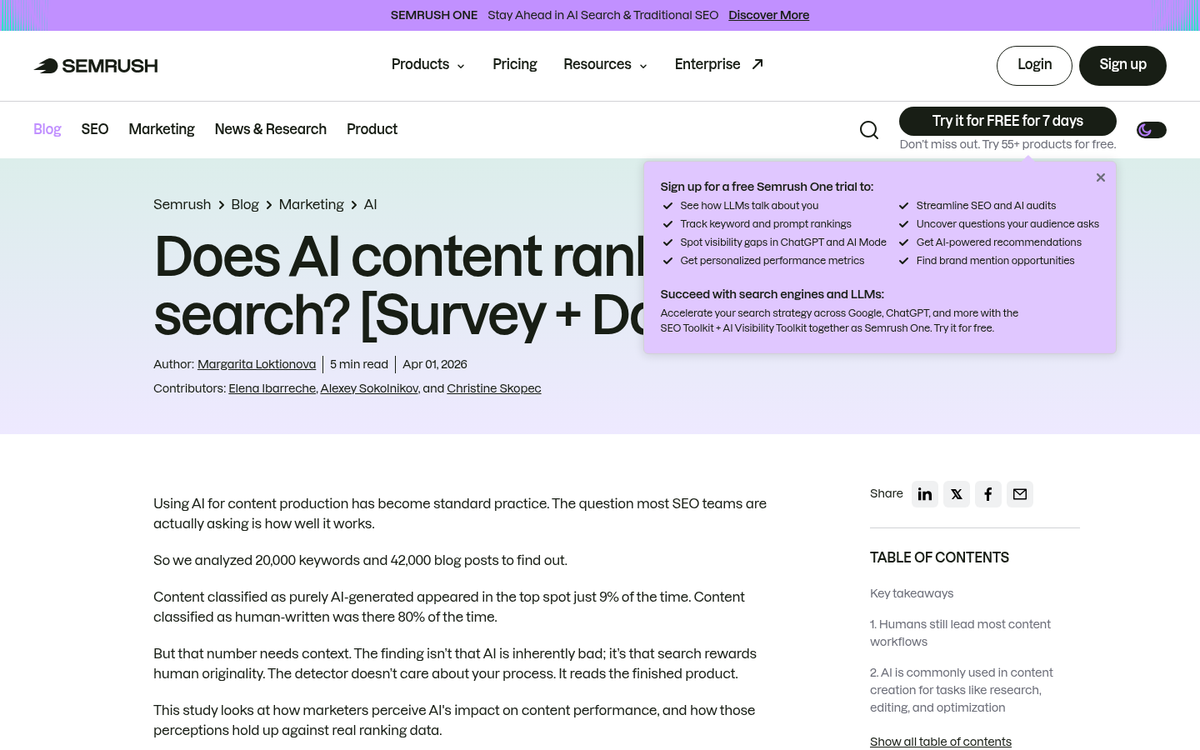Close the Semrush One trial popup
The width and height of the screenshot is (1200, 750).
click(1100, 177)
